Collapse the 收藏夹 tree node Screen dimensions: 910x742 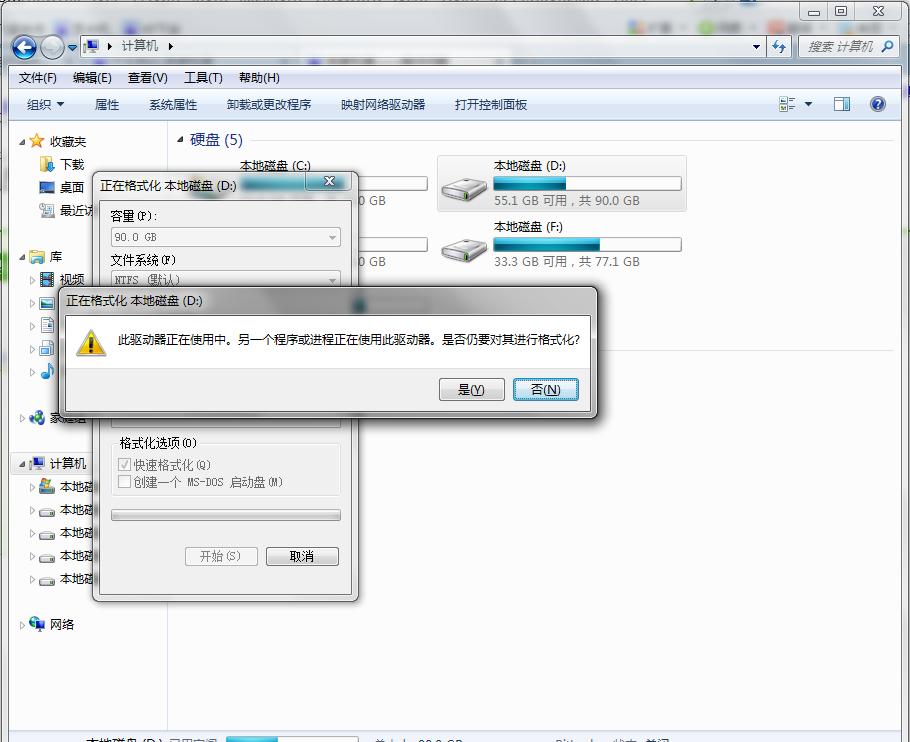[x=22, y=142]
